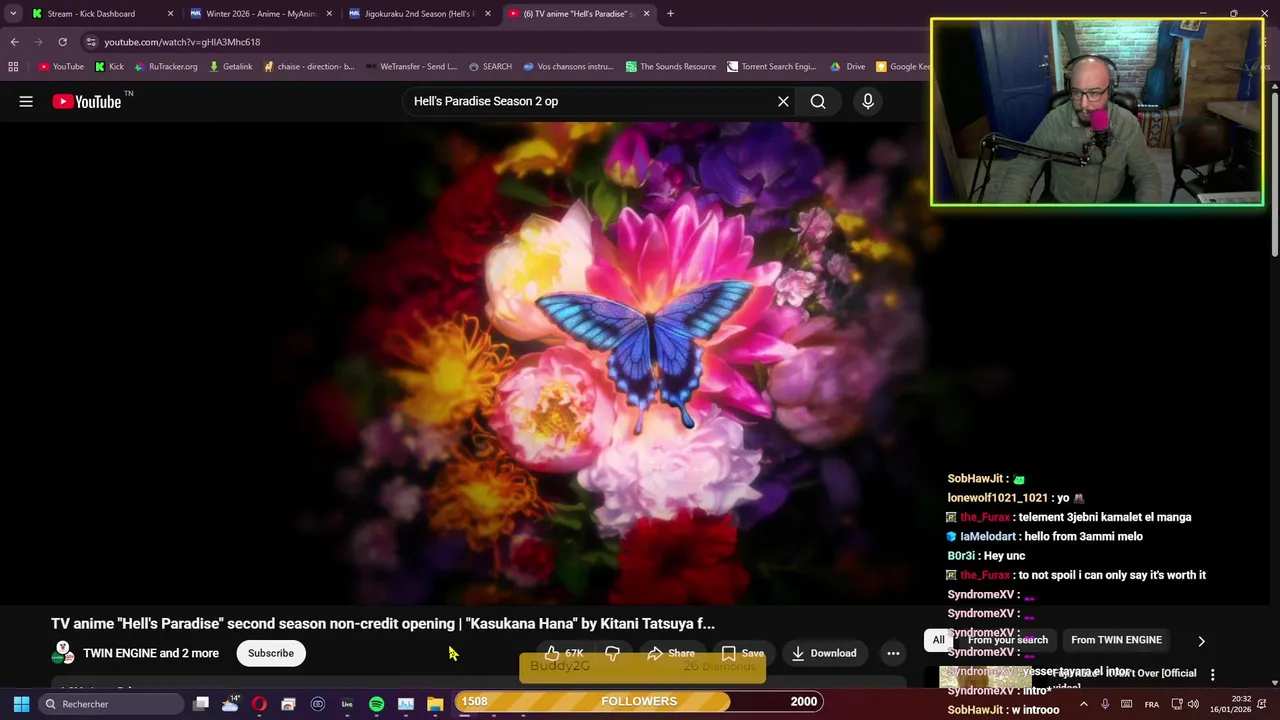Select the "From TWIN ENGINE" filter chip
The image size is (1280, 720).
(x=1116, y=640)
